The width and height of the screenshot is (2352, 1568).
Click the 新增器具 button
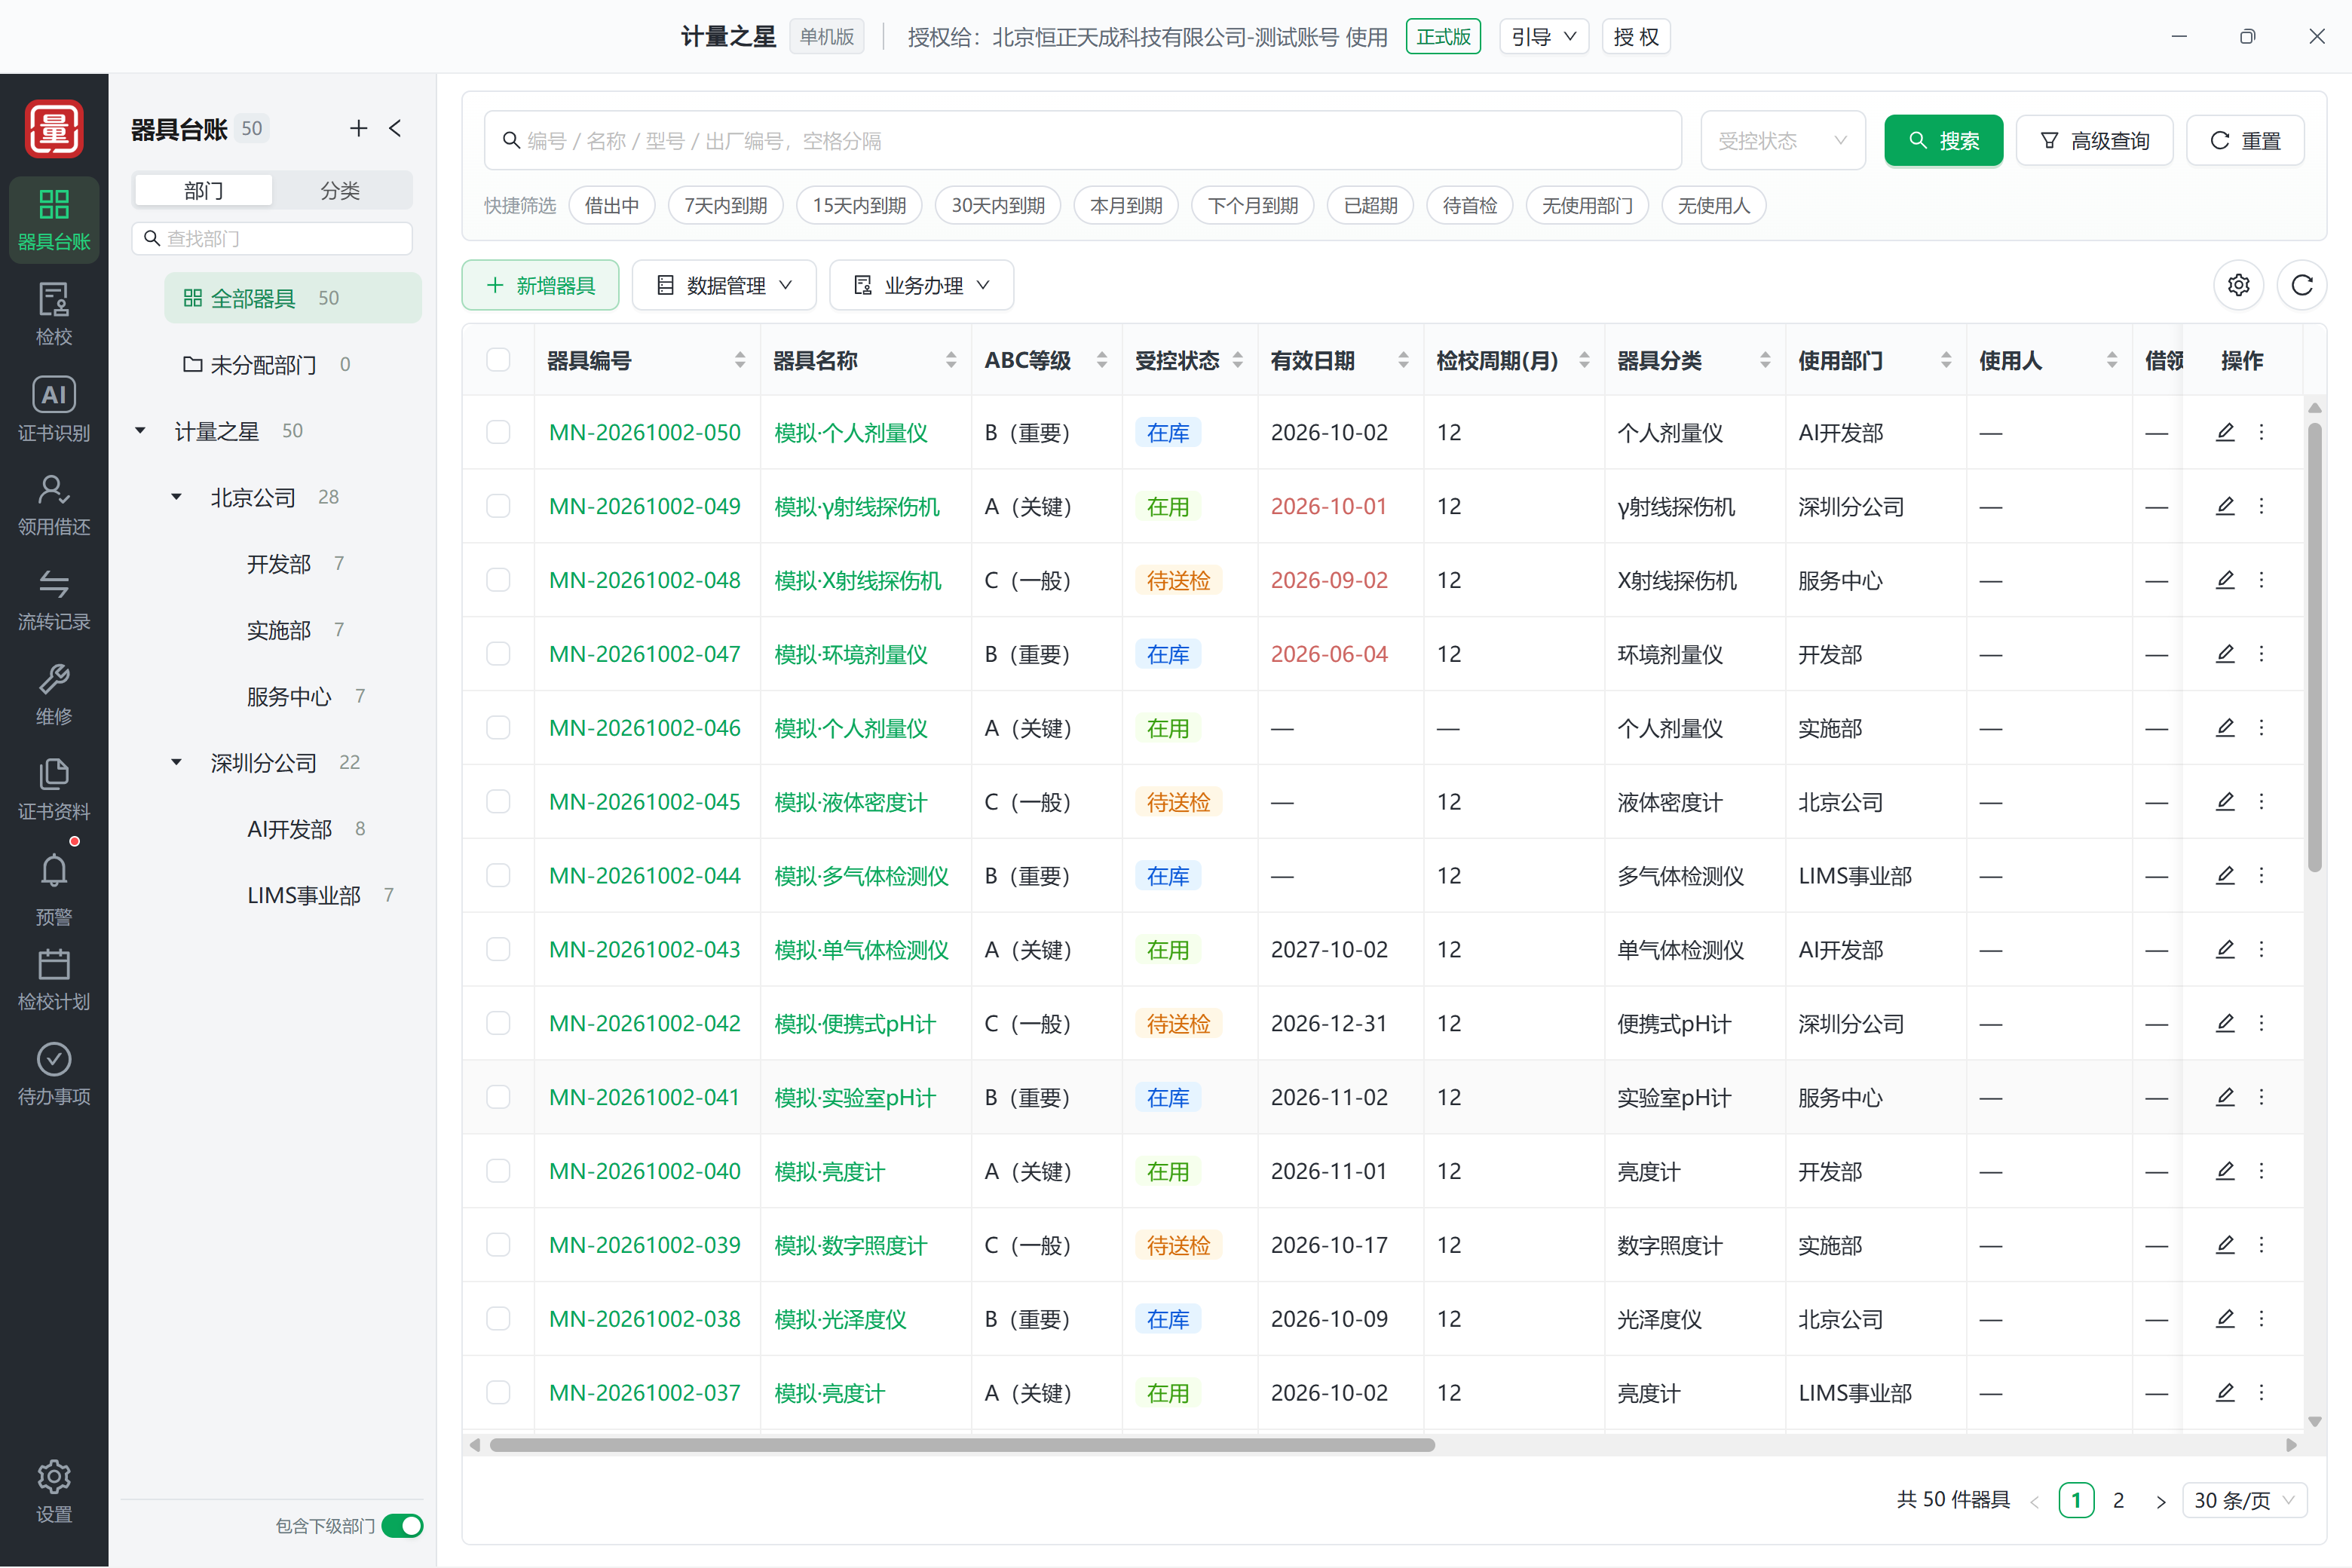pos(540,285)
